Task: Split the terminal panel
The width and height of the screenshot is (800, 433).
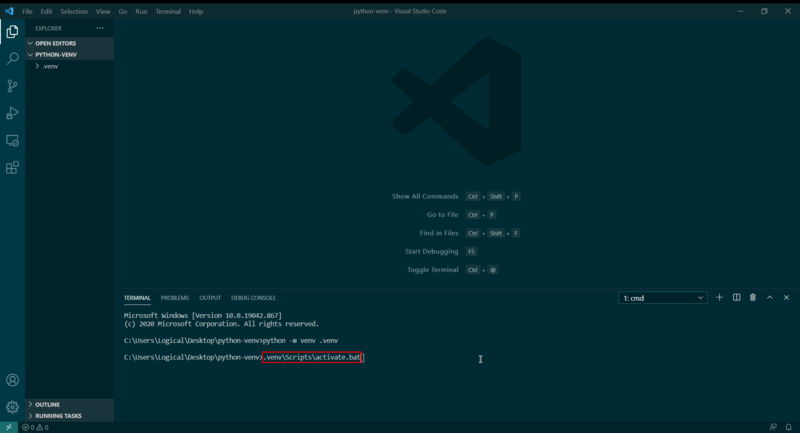Action: 736,297
